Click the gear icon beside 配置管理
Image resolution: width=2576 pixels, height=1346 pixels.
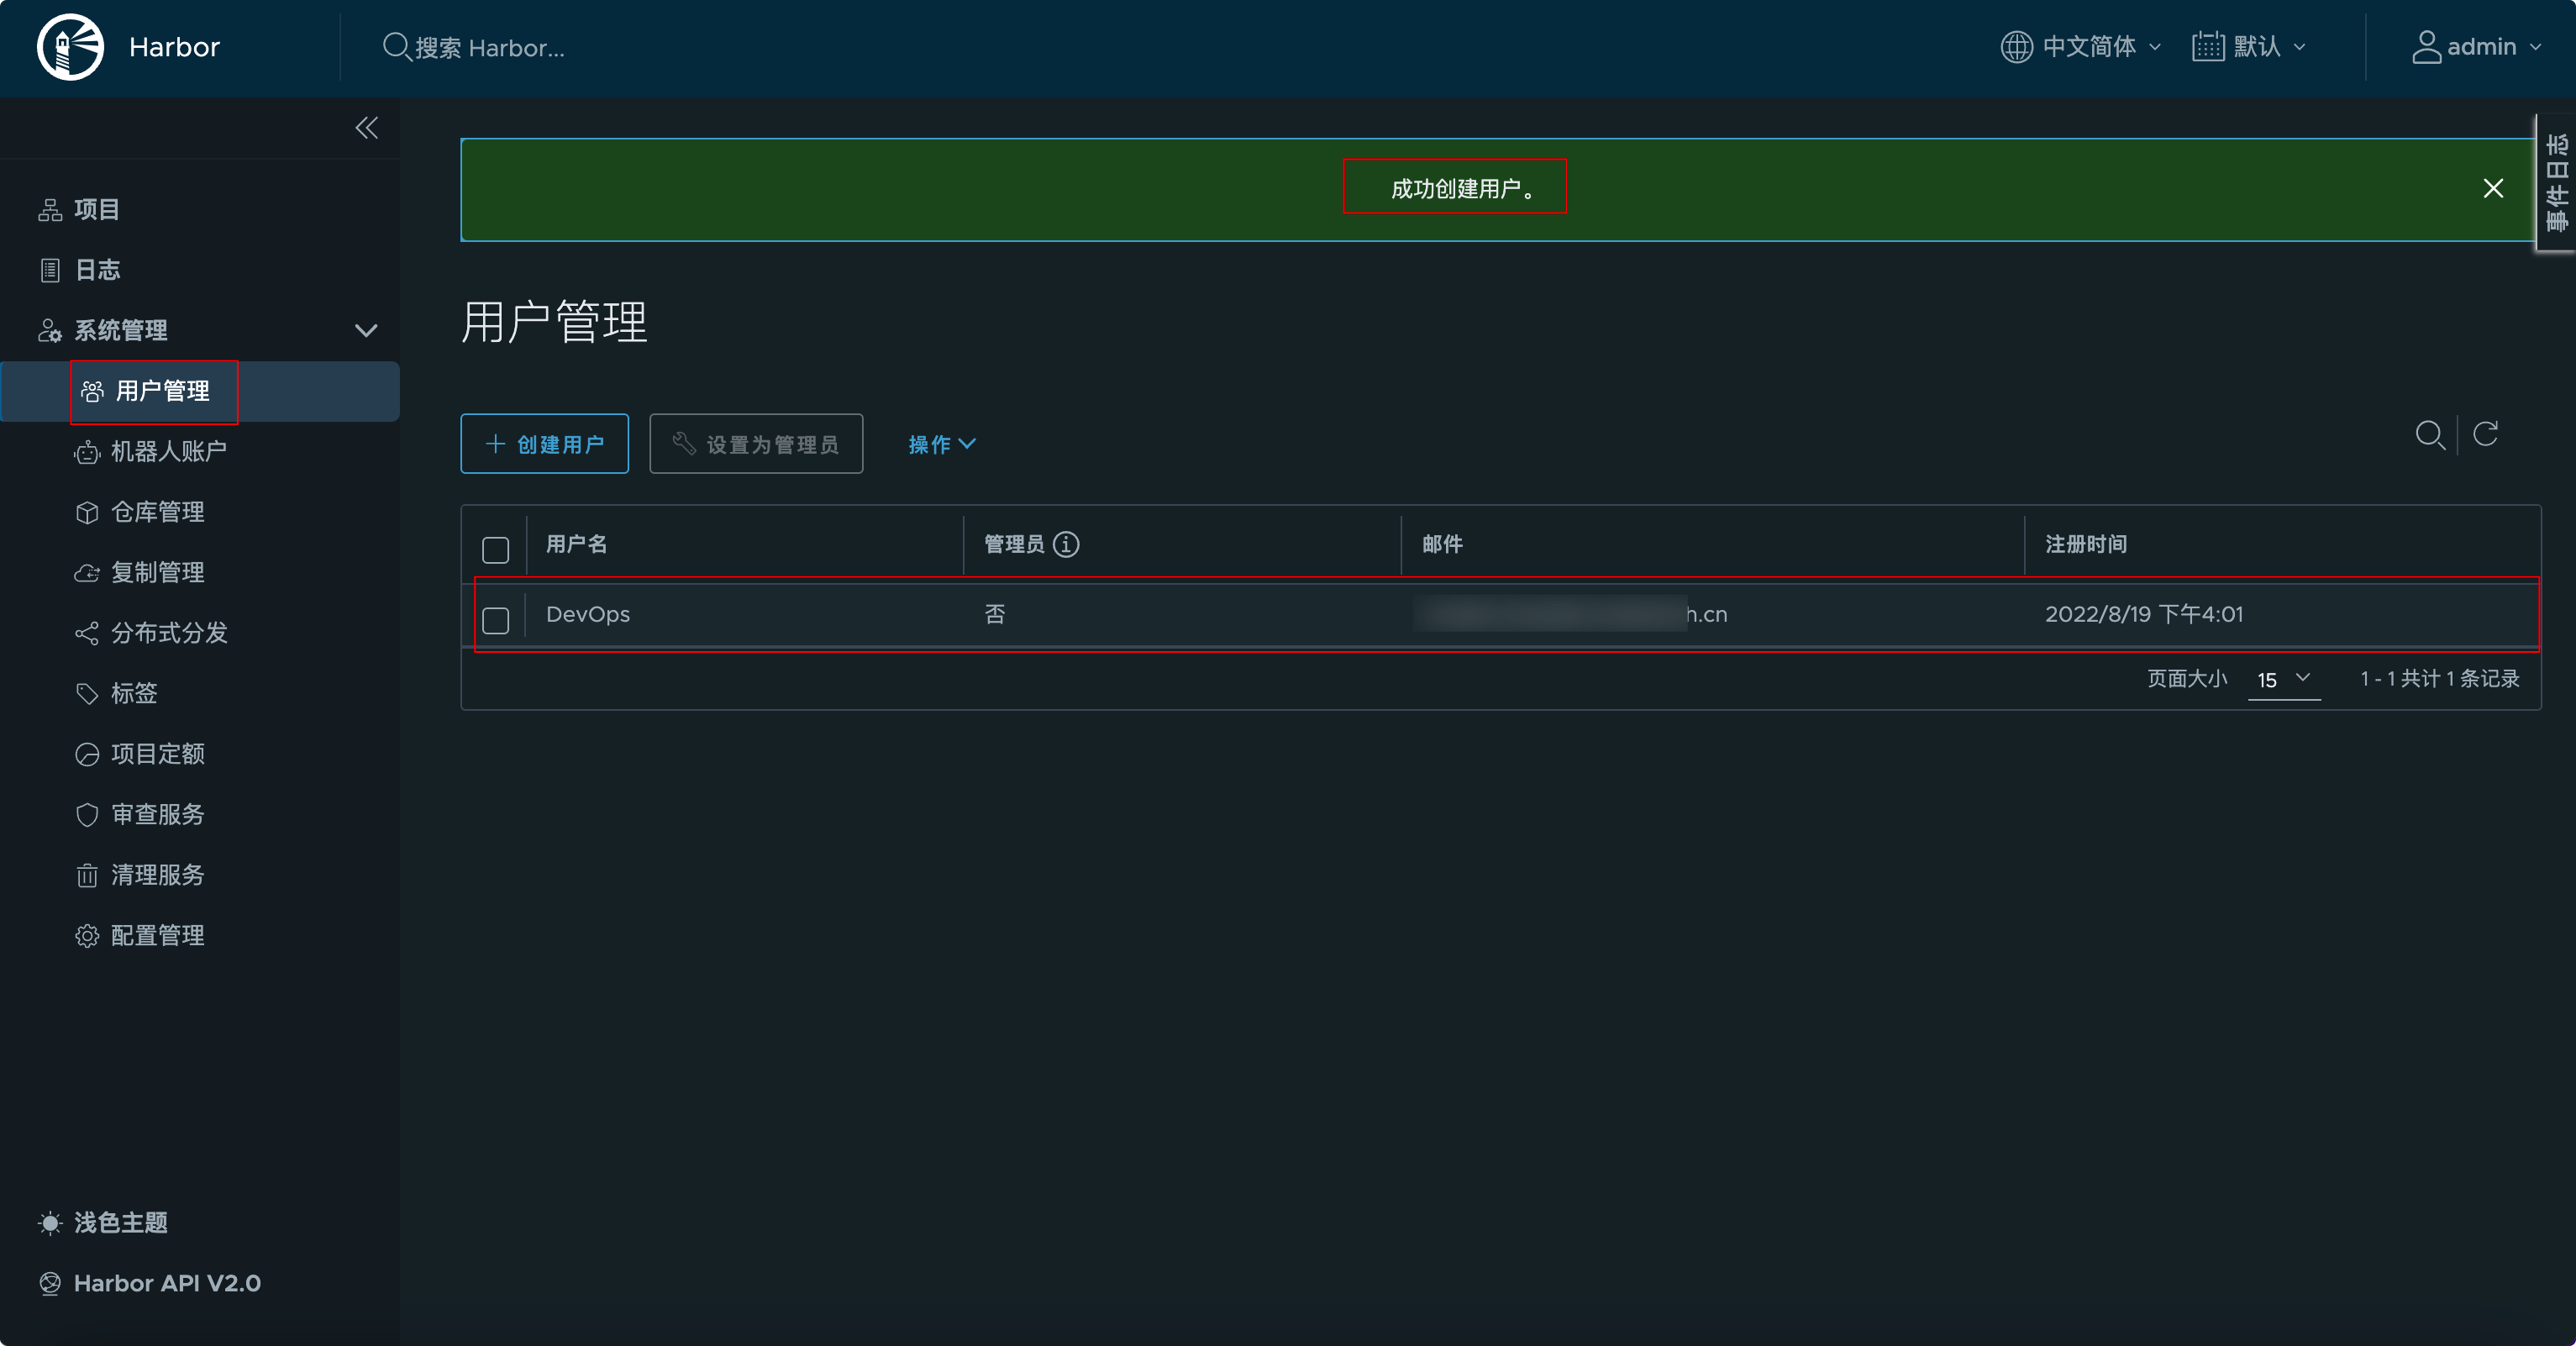pyautogui.click(x=87, y=936)
